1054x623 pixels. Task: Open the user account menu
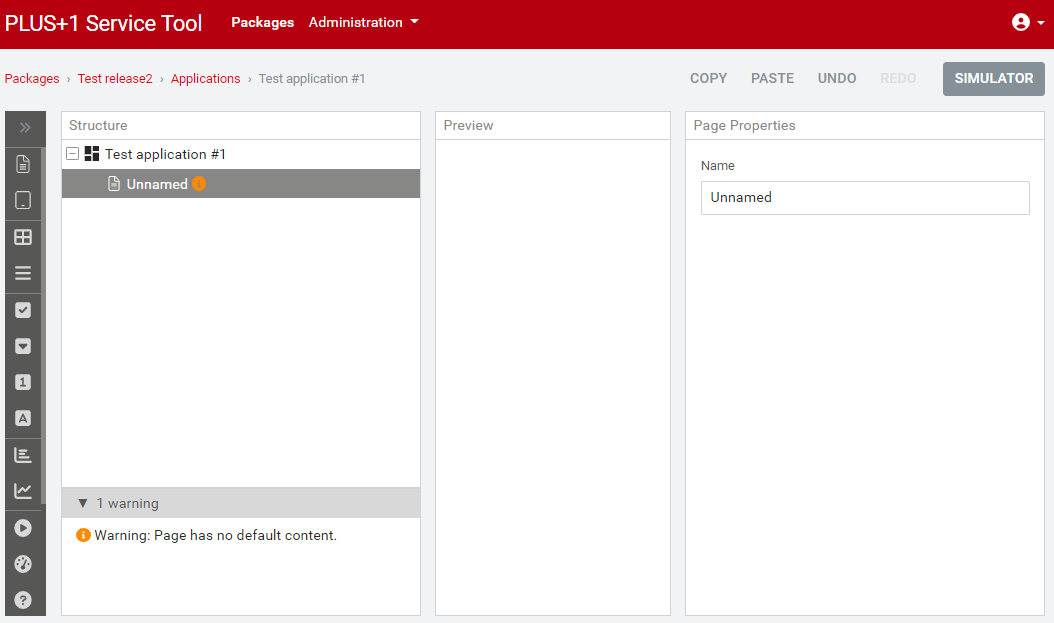(x=1019, y=21)
